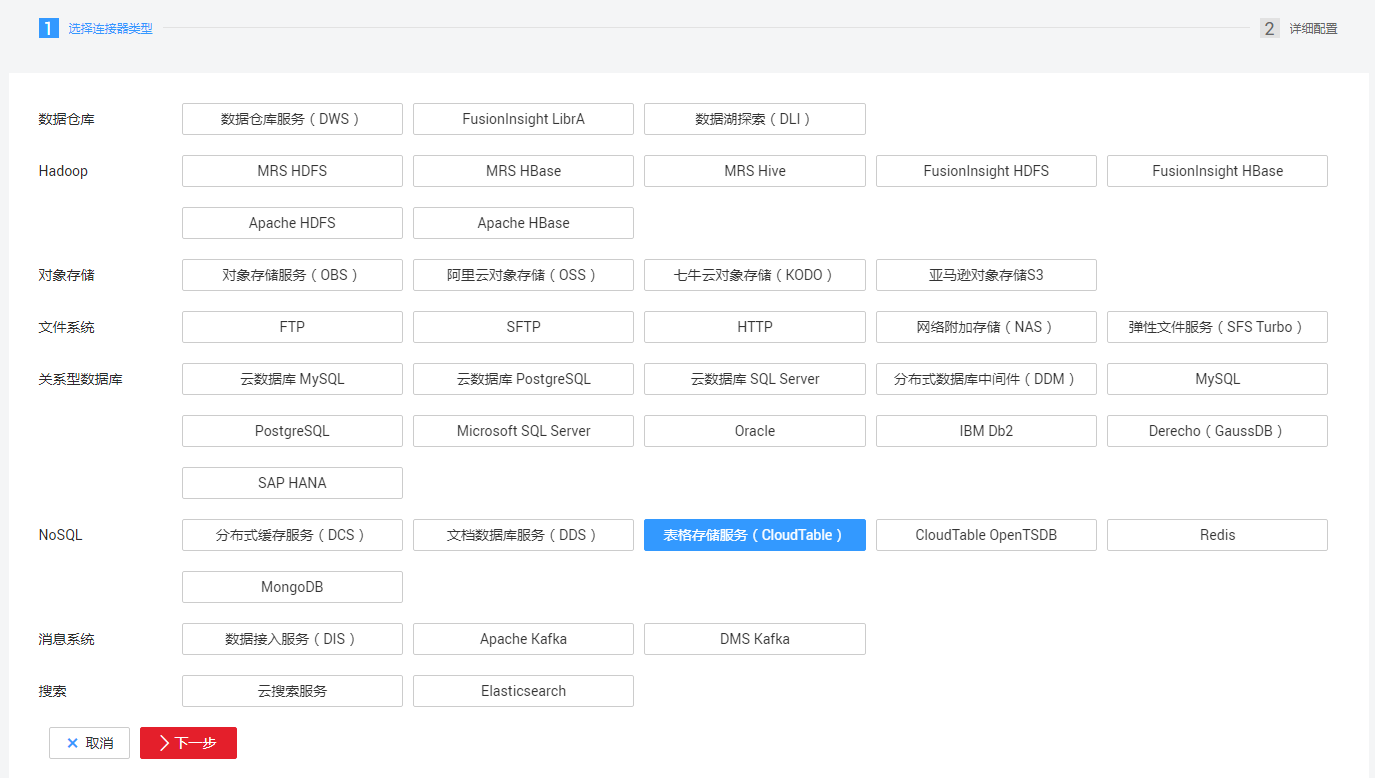Pick the SAP HANA connector
Screen dimensions: 1375x778
292,483
